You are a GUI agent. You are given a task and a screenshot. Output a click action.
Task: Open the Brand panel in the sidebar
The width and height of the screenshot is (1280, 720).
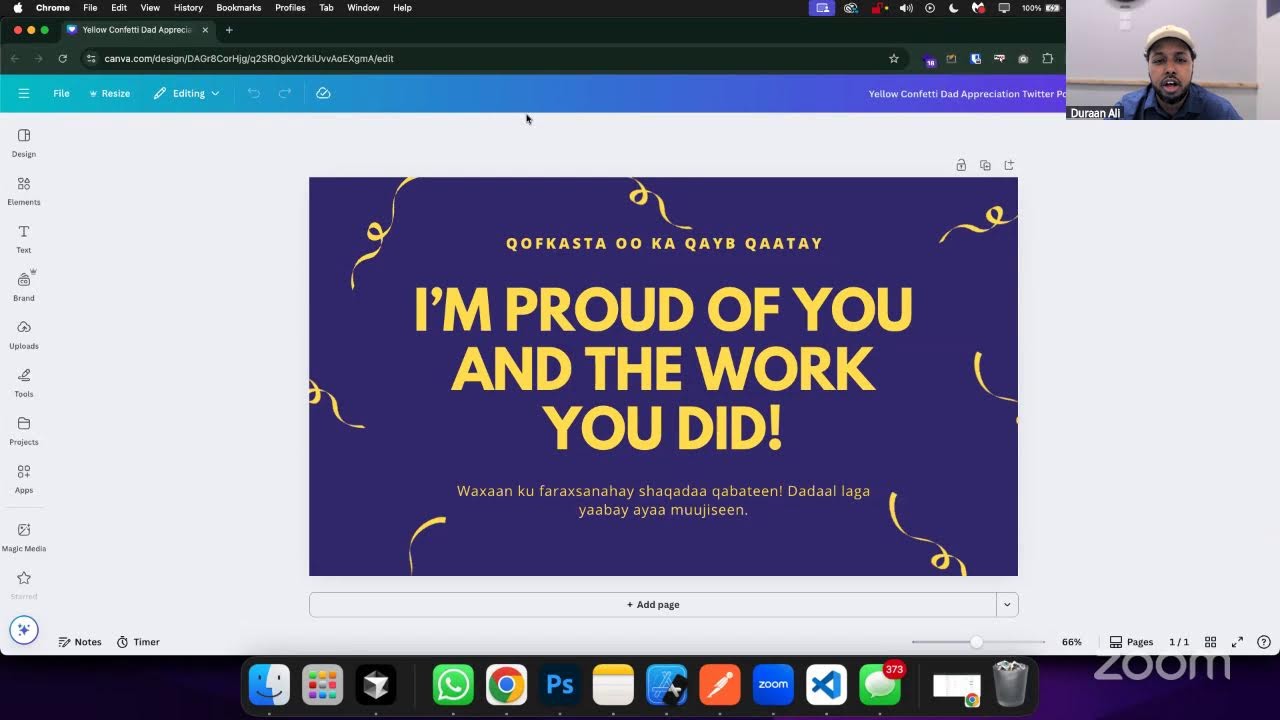coord(24,286)
